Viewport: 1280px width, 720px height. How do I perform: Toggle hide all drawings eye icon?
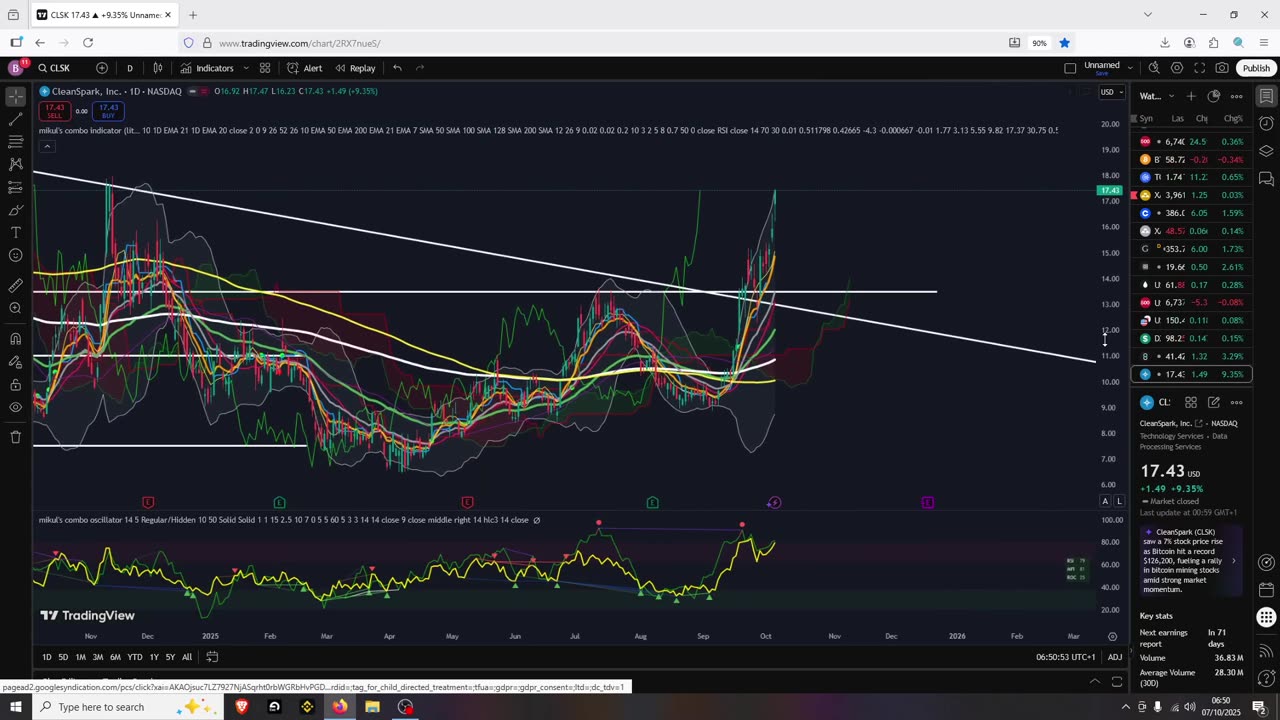tap(16, 408)
